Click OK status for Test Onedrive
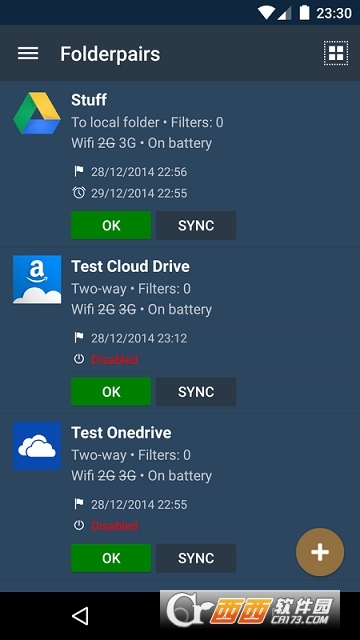 pos(111,558)
